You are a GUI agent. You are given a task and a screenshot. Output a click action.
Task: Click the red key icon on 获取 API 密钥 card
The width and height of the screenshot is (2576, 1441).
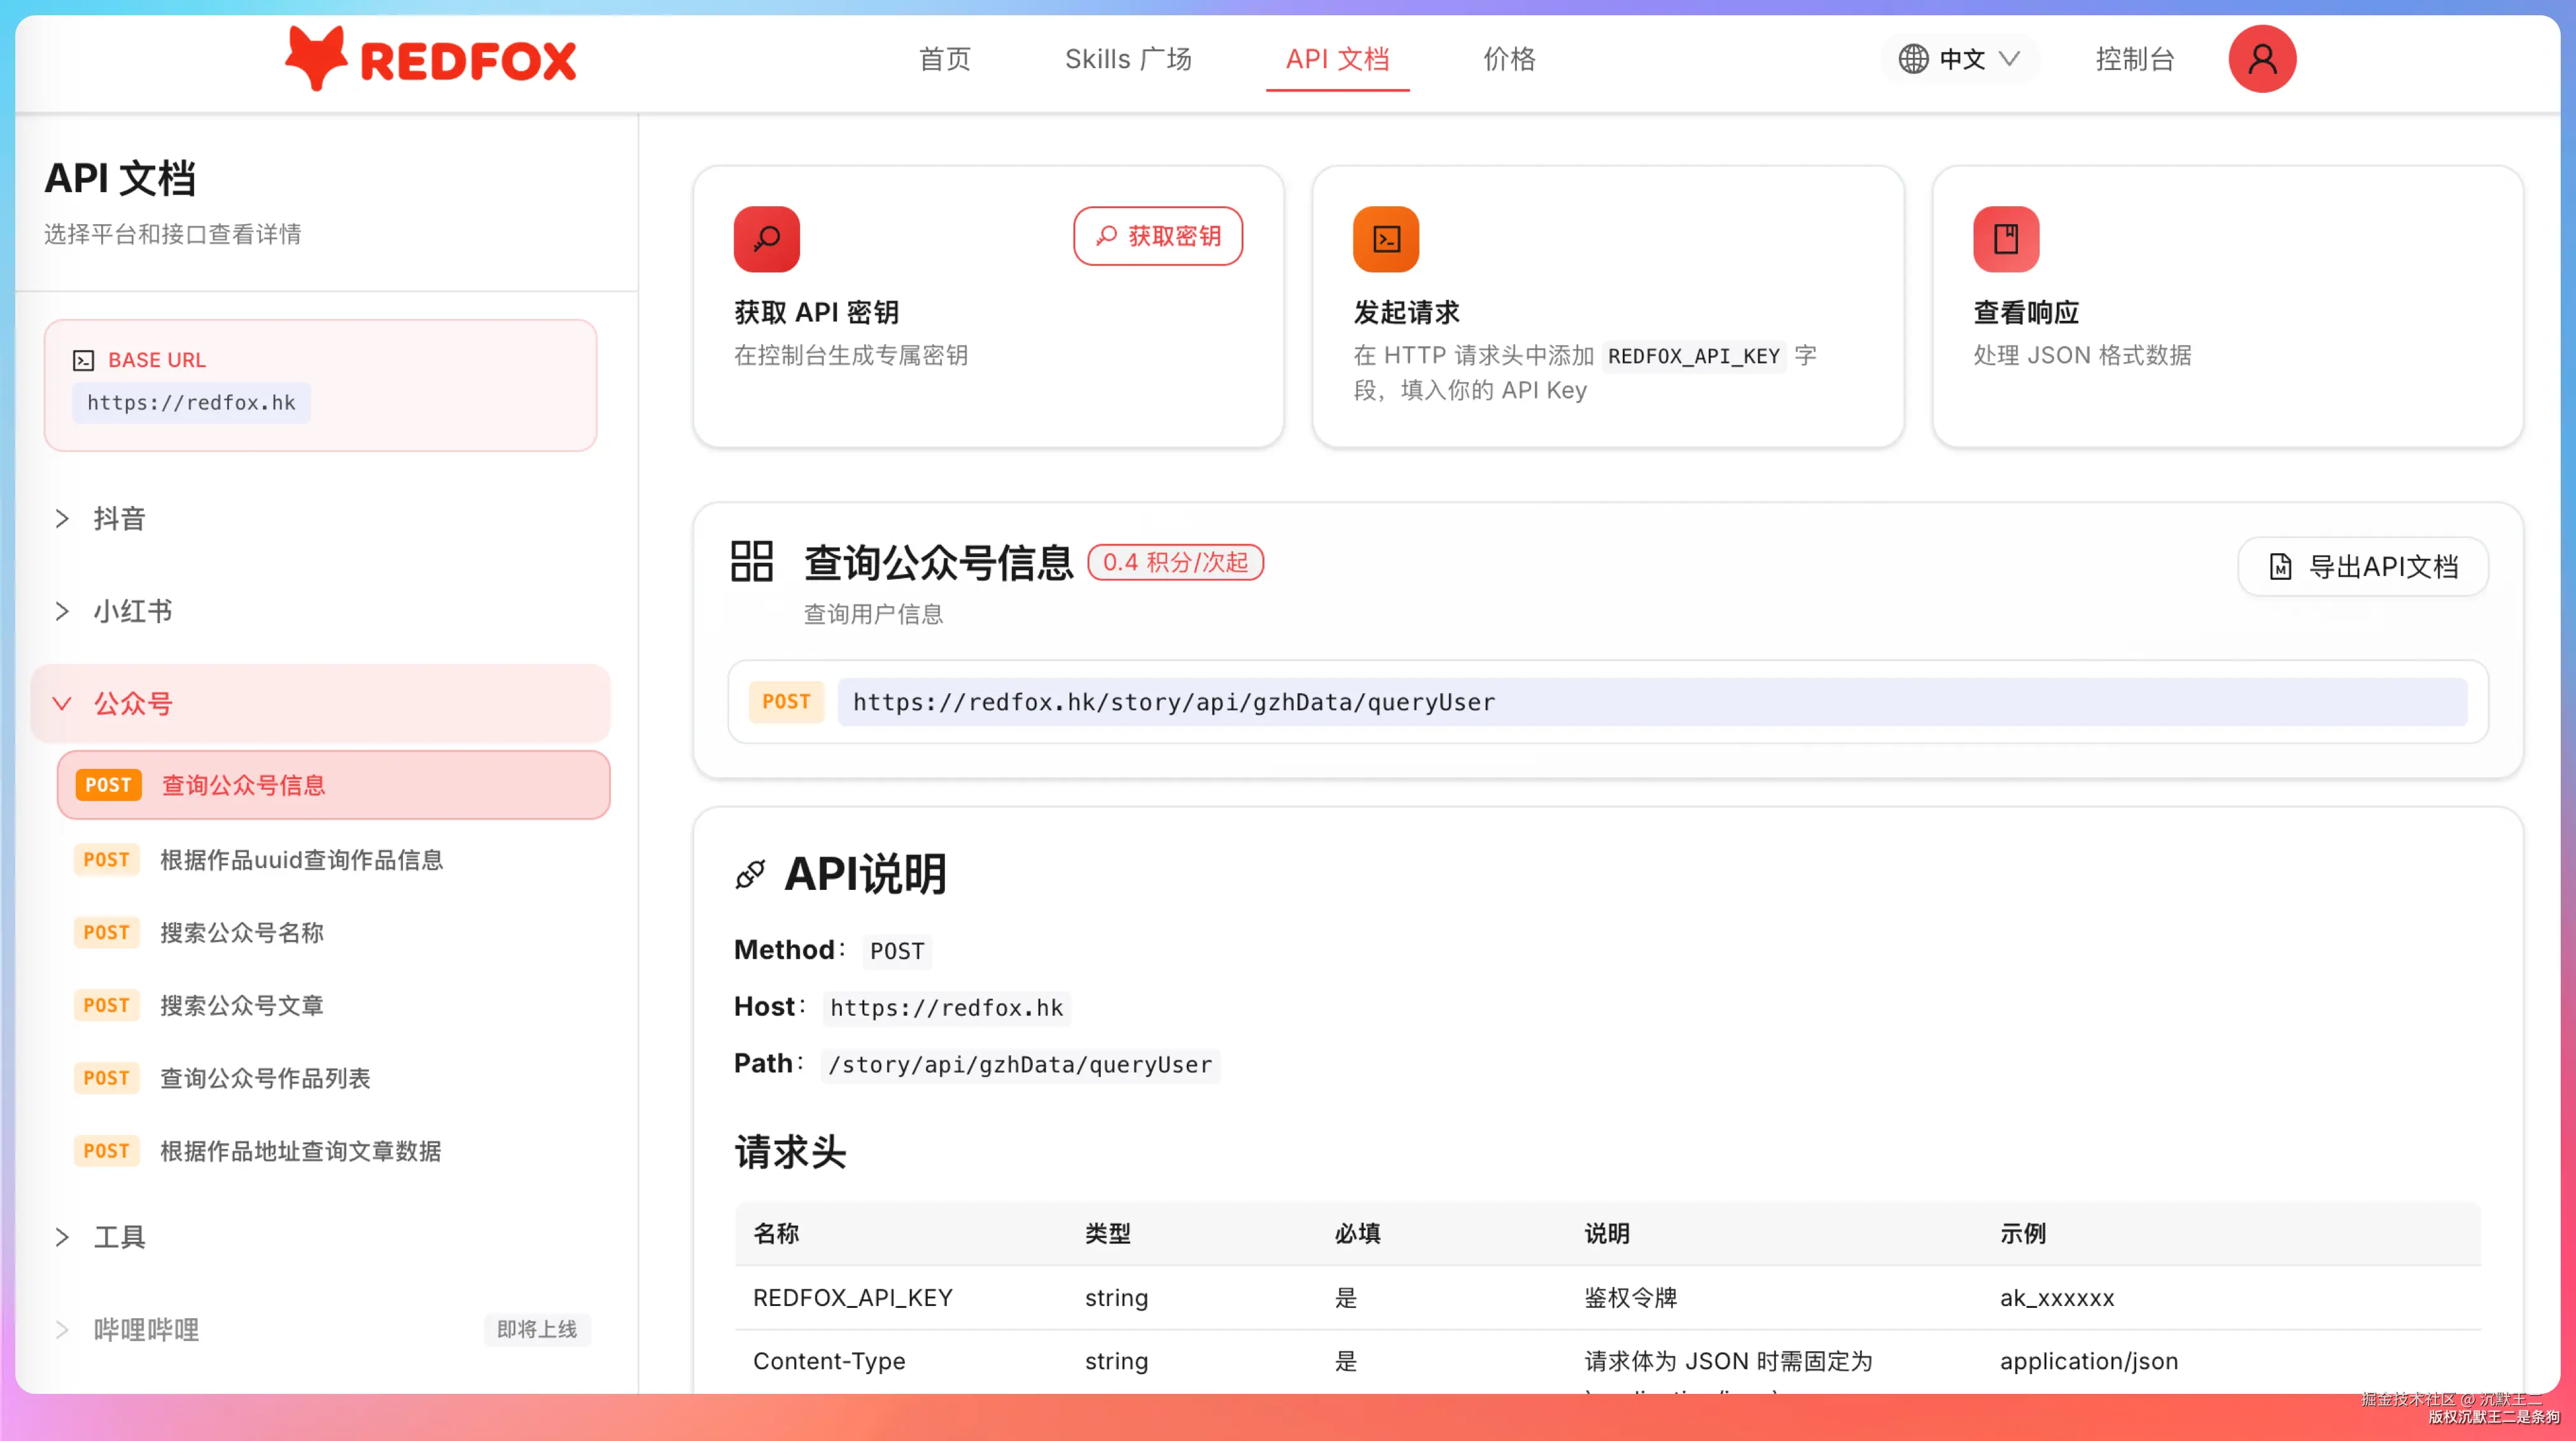766,239
